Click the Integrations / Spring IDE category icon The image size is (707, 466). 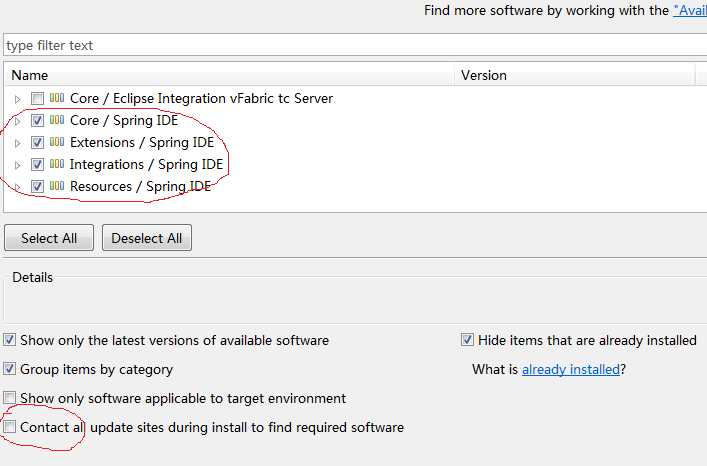(57, 164)
